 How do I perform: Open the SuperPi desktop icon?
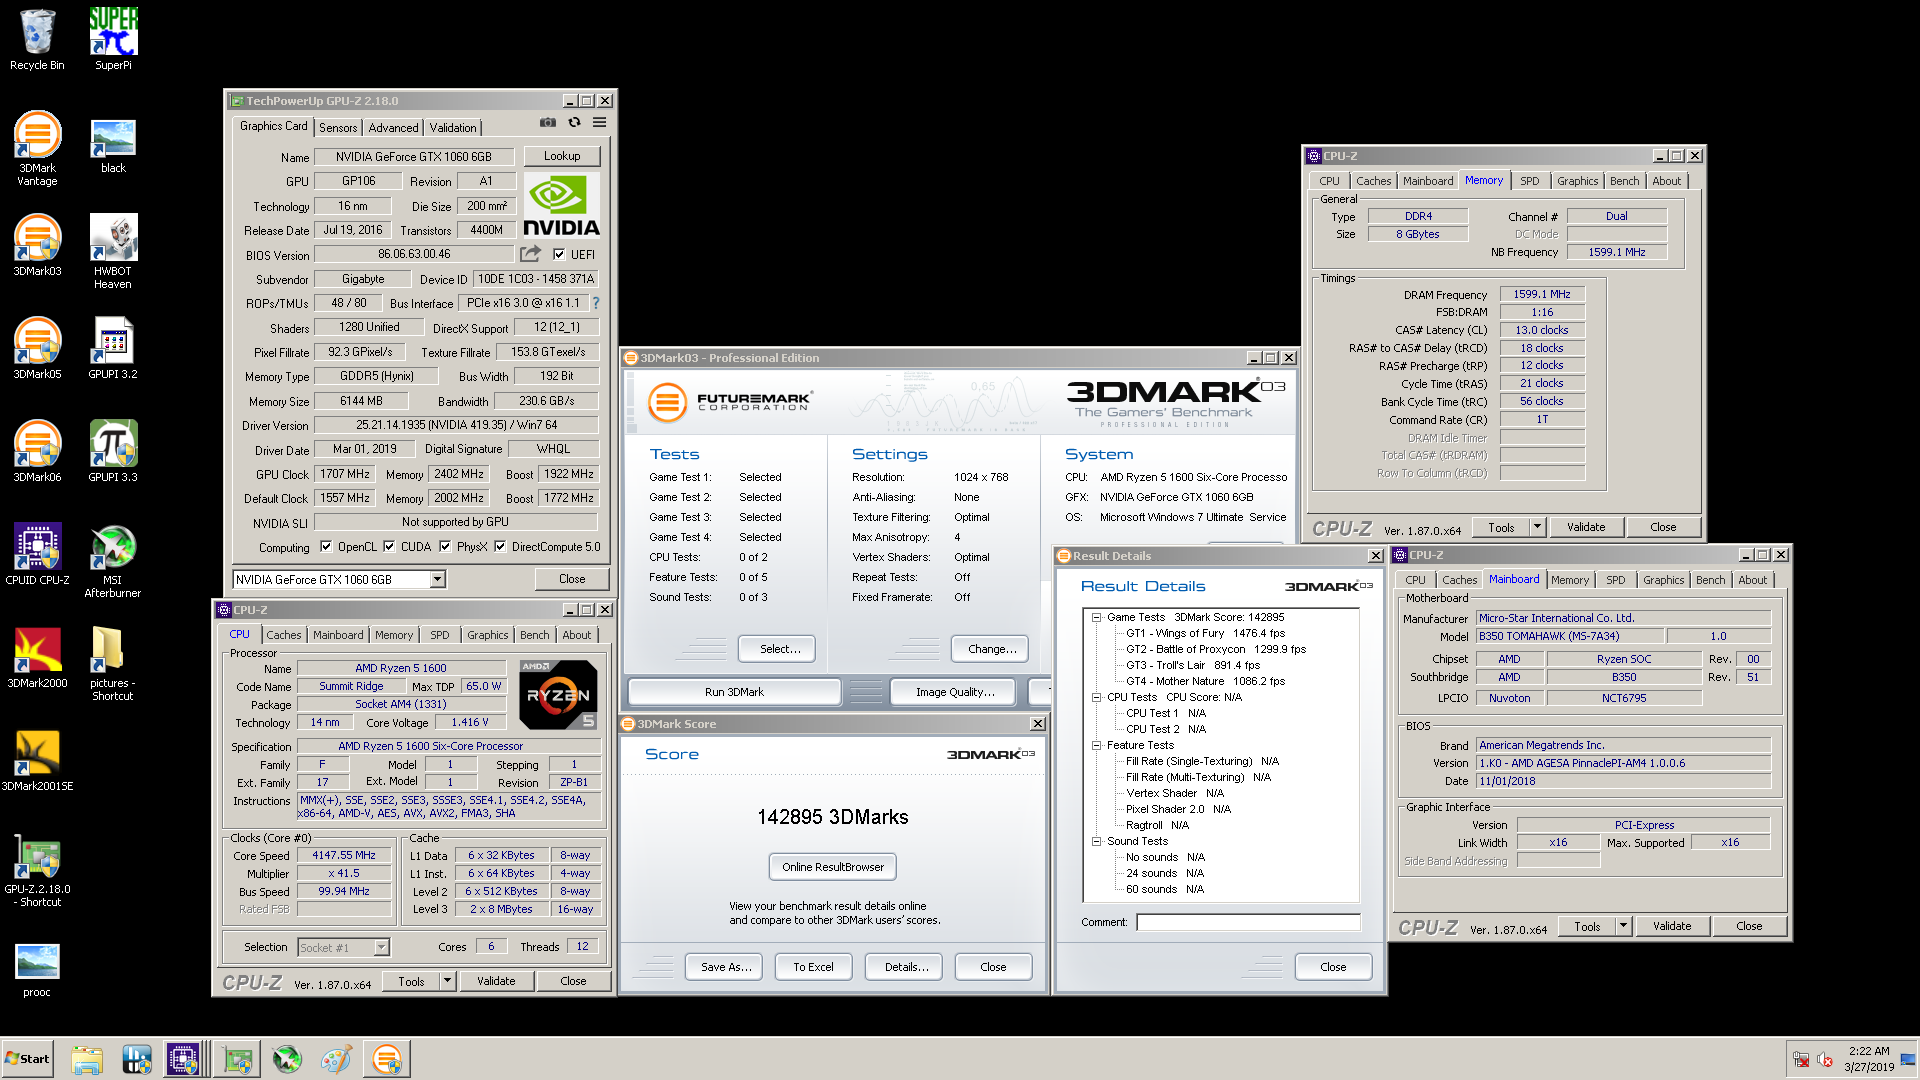[113, 40]
